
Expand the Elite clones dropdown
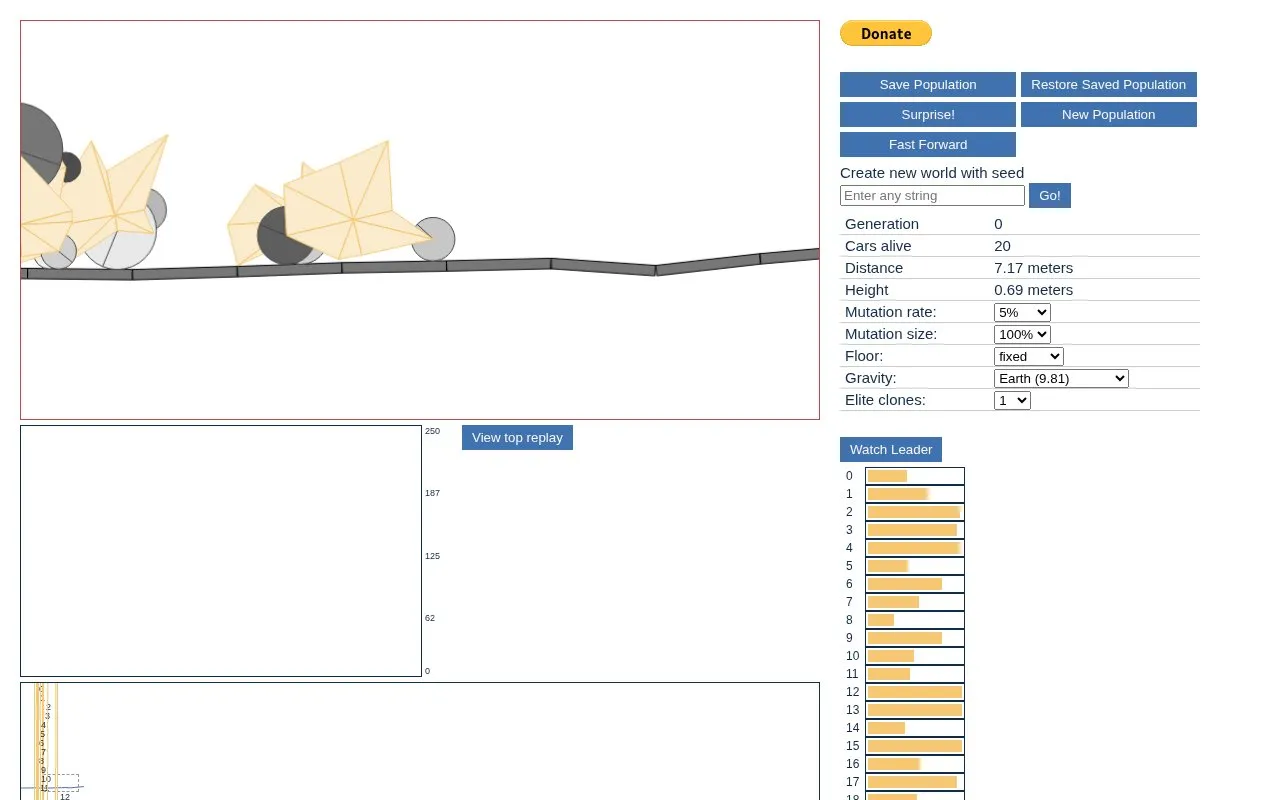click(1012, 401)
